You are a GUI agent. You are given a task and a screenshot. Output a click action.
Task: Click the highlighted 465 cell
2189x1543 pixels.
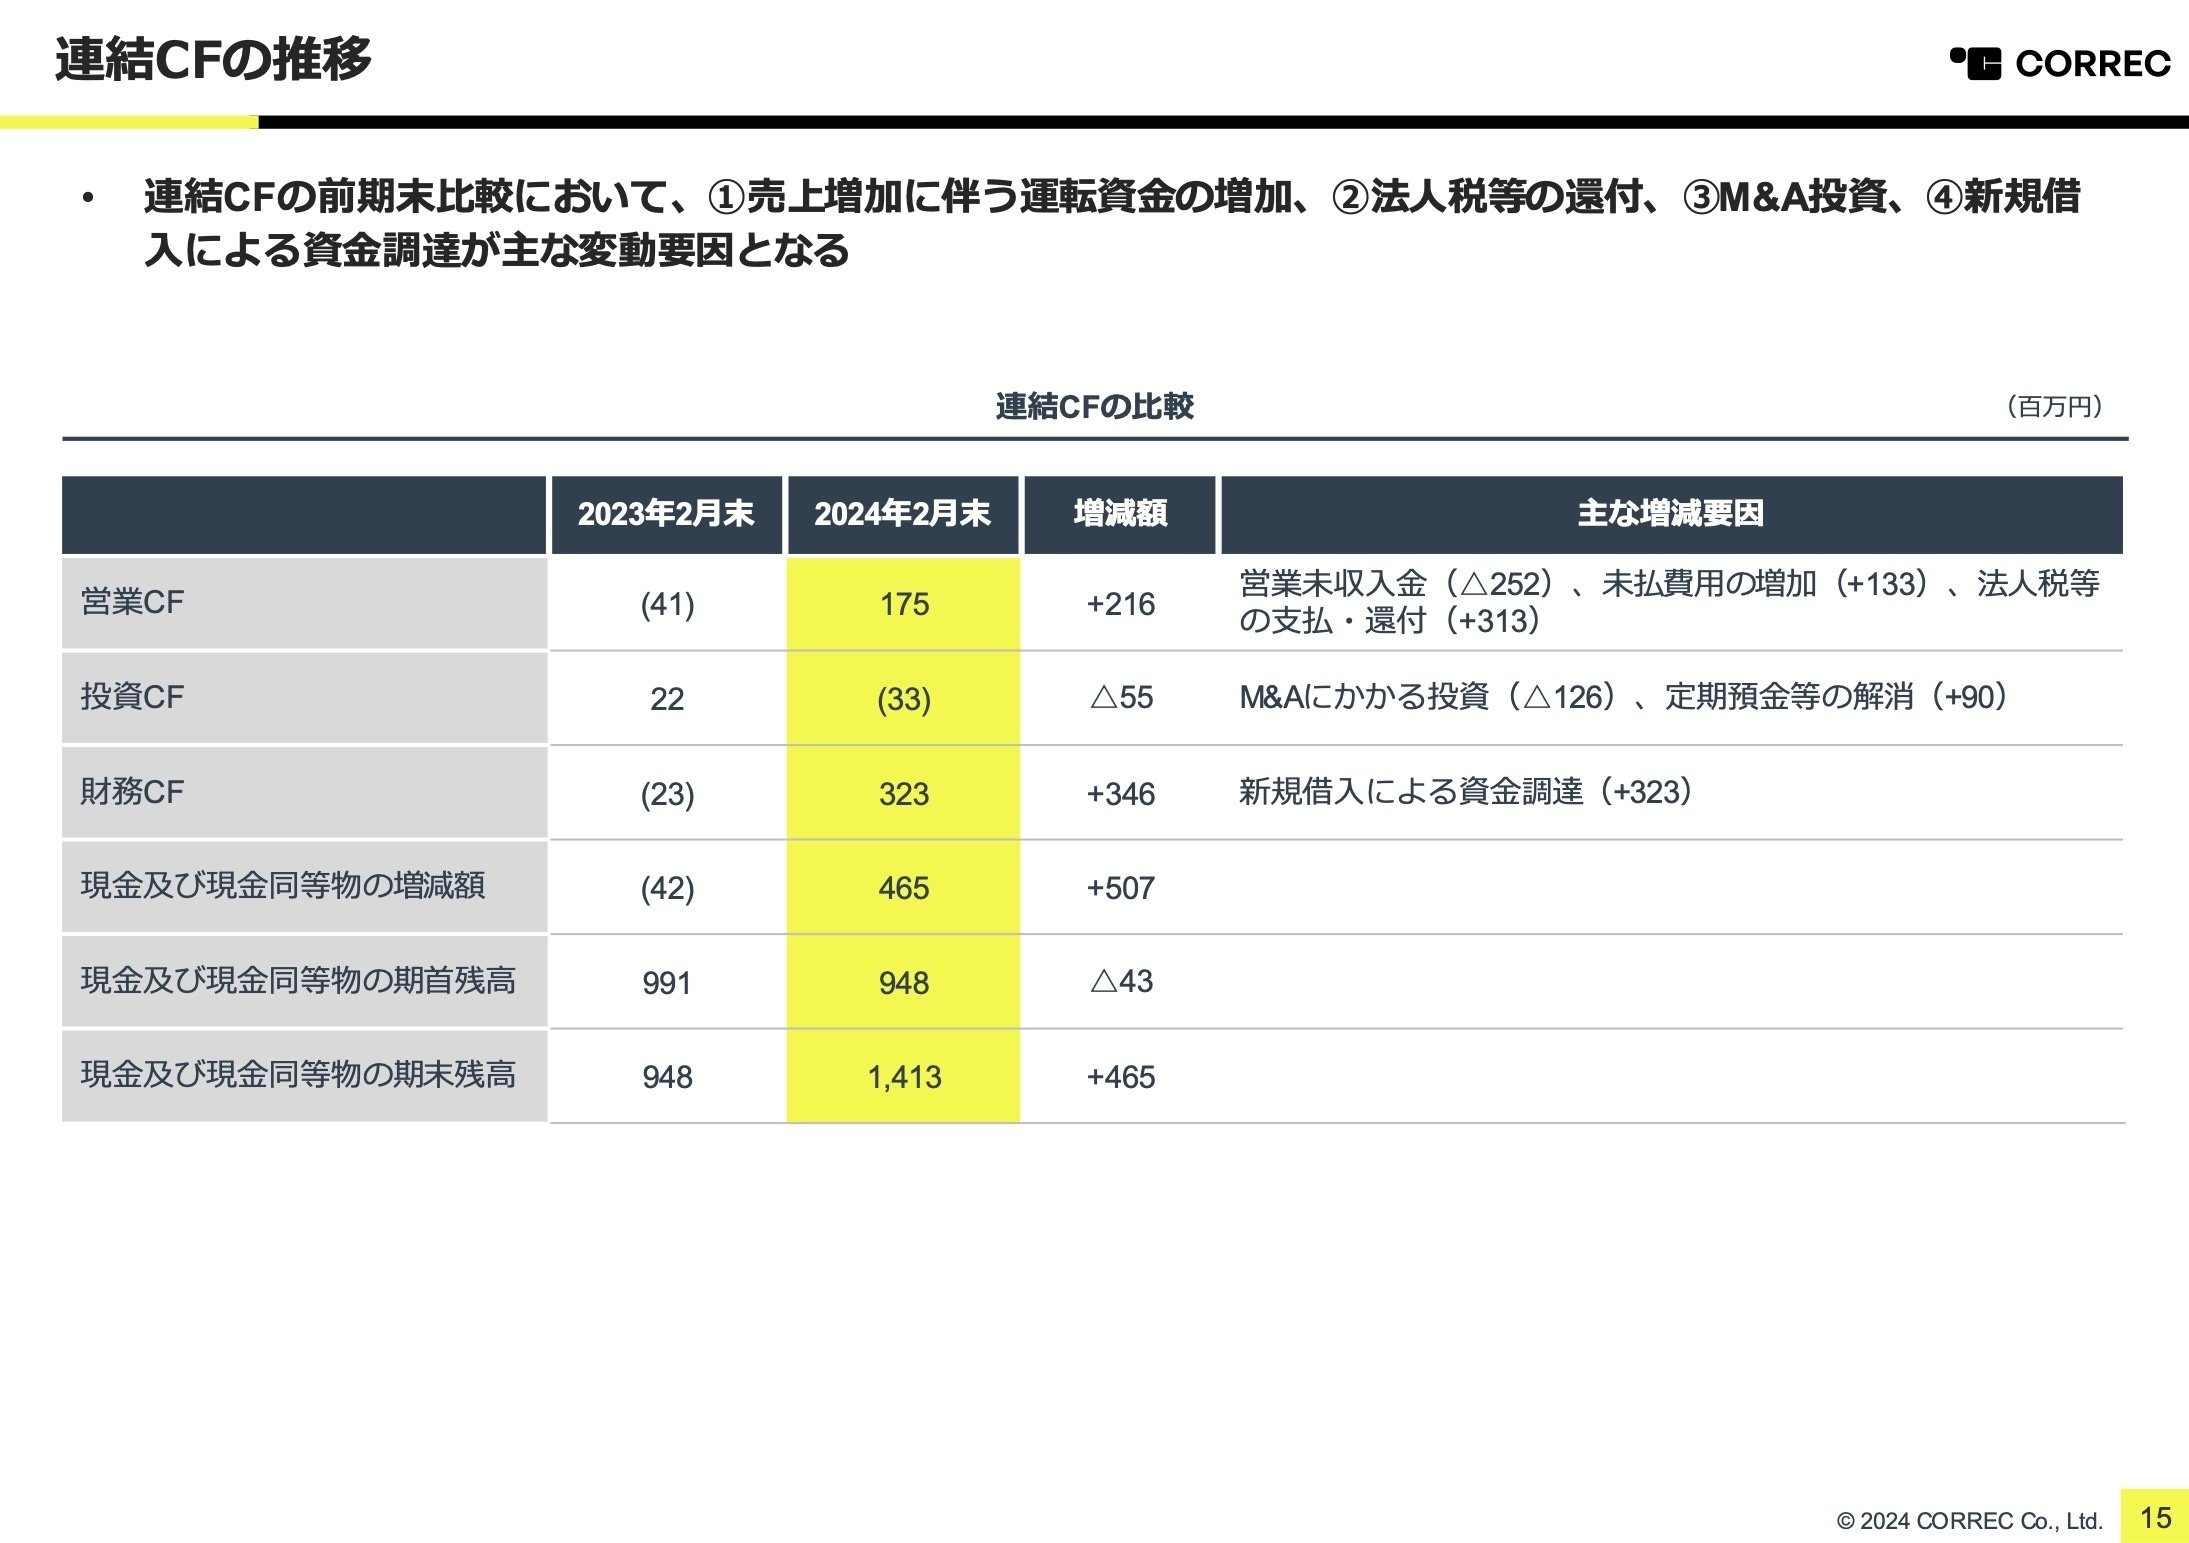pyautogui.click(x=904, y=888)
